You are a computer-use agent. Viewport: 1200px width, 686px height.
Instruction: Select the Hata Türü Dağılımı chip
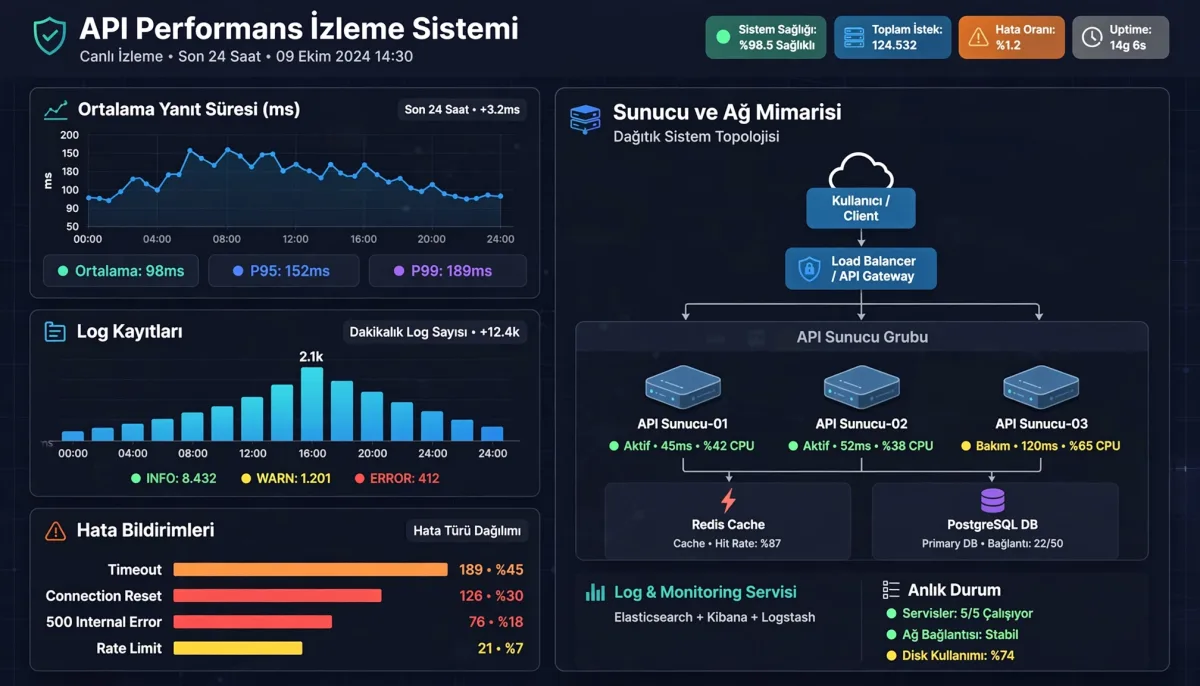[467, 531]
